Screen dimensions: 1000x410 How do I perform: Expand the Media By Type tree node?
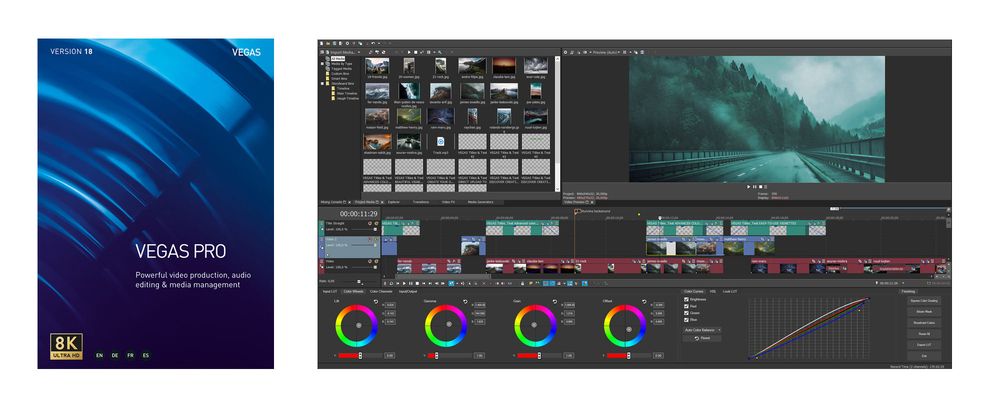[x=322, y=64]
